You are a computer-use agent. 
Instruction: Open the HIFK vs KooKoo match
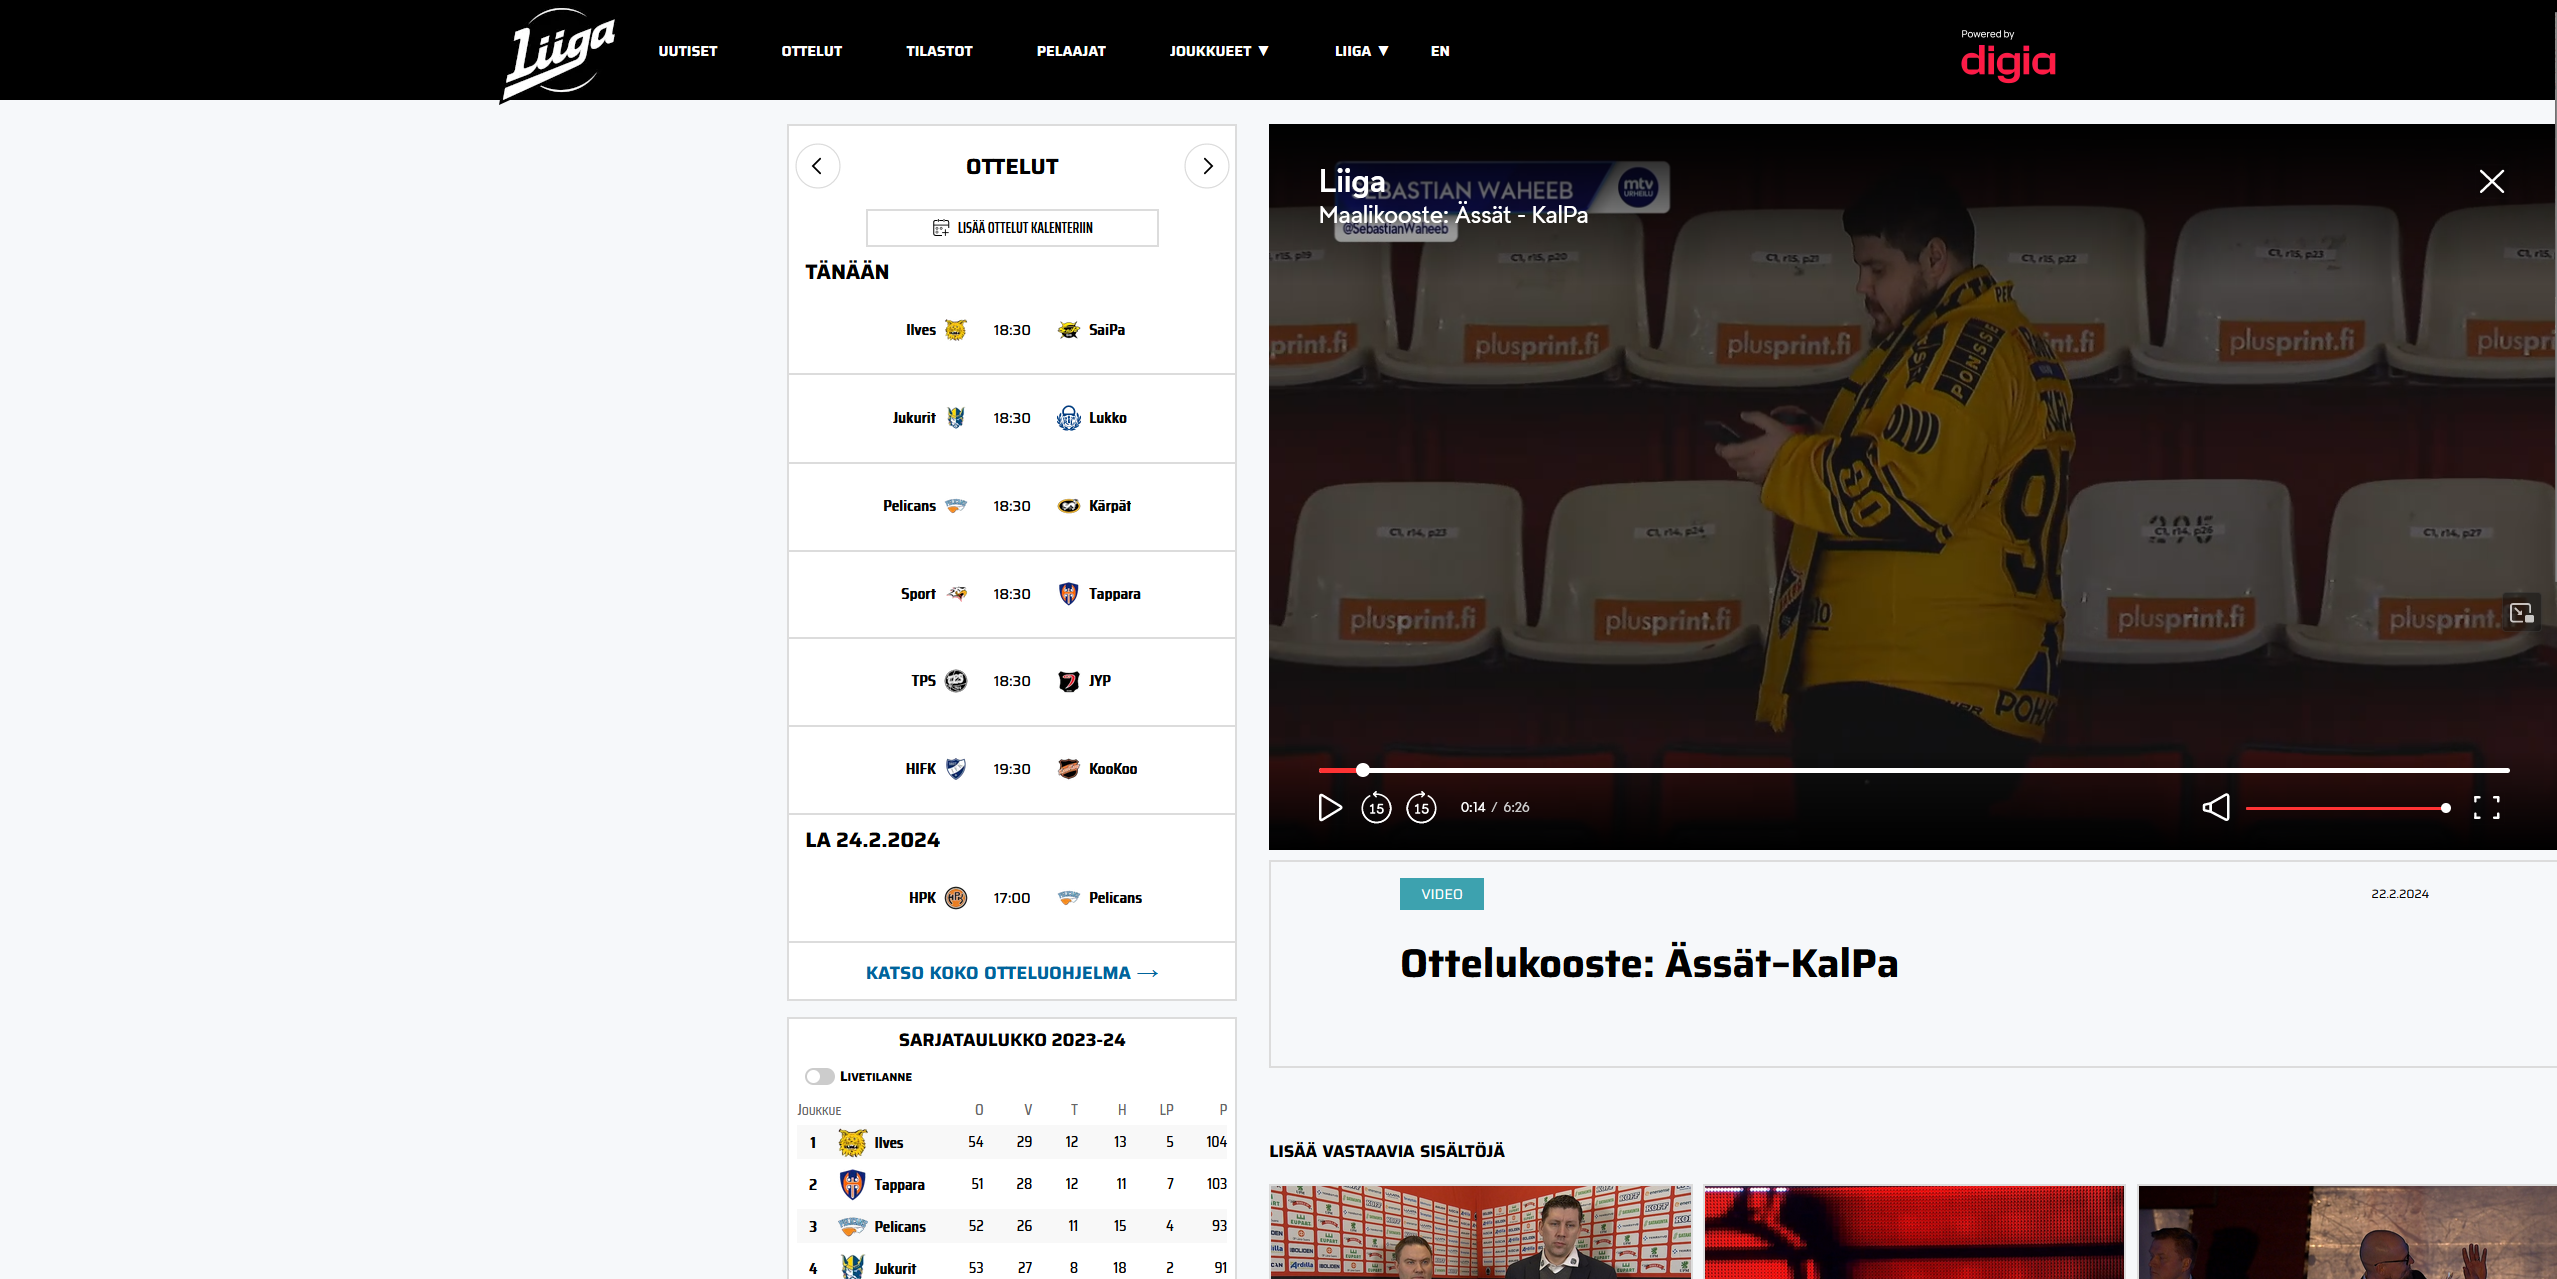(1012, 769)
